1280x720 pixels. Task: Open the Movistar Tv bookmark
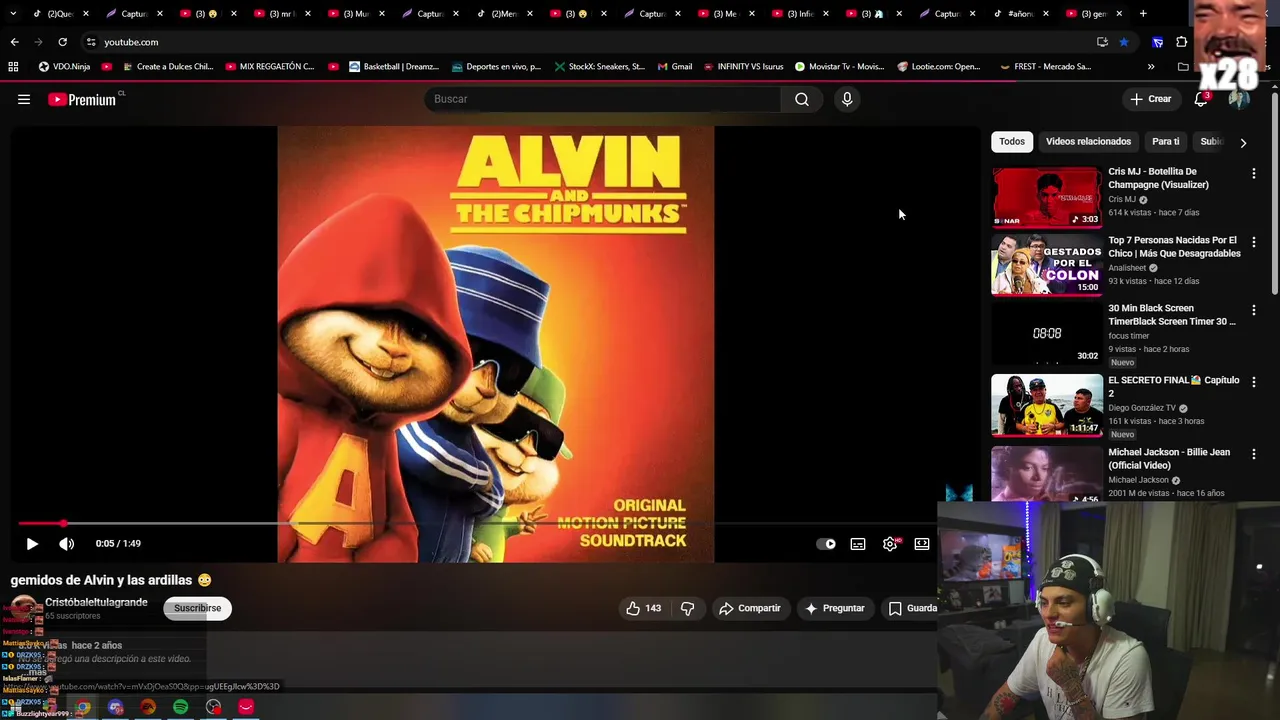[x=839, y=67]
